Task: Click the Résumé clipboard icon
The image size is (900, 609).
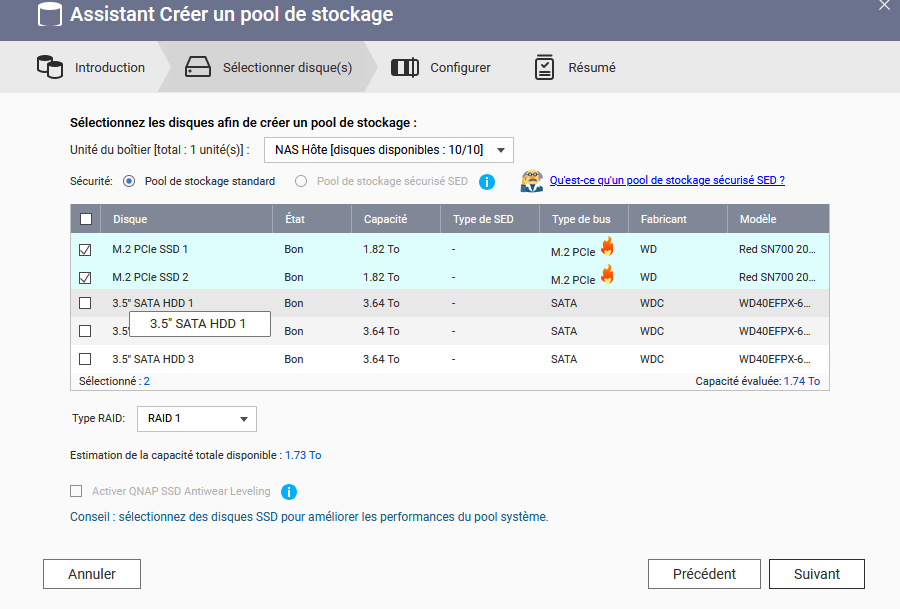Action: click(x=544, y=67)
